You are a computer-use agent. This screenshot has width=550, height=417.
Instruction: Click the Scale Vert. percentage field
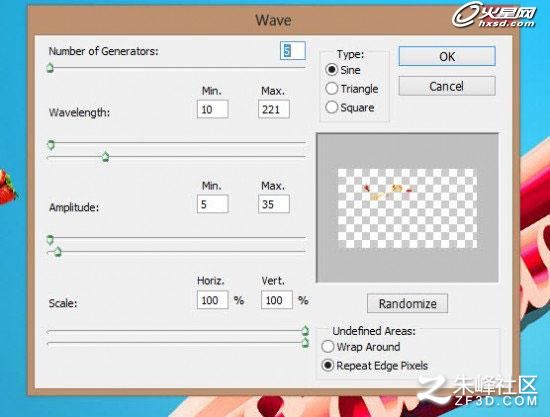pyautogui.click(x=277, y=300)
